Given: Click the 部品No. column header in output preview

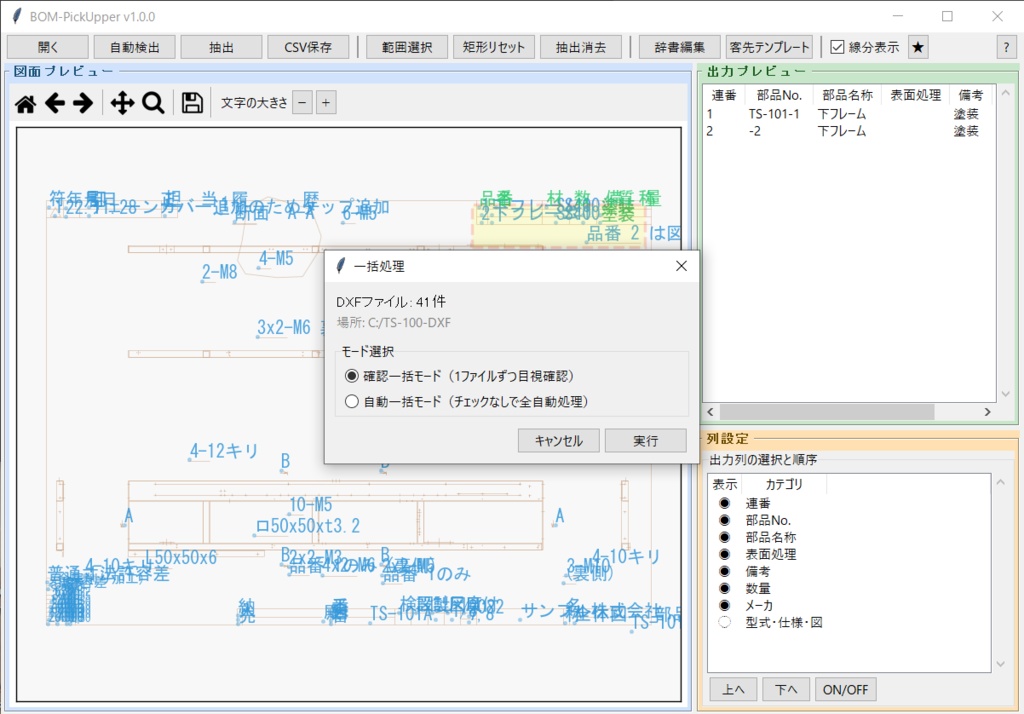Looking at the screenshot, I should [x=778, y=95].
